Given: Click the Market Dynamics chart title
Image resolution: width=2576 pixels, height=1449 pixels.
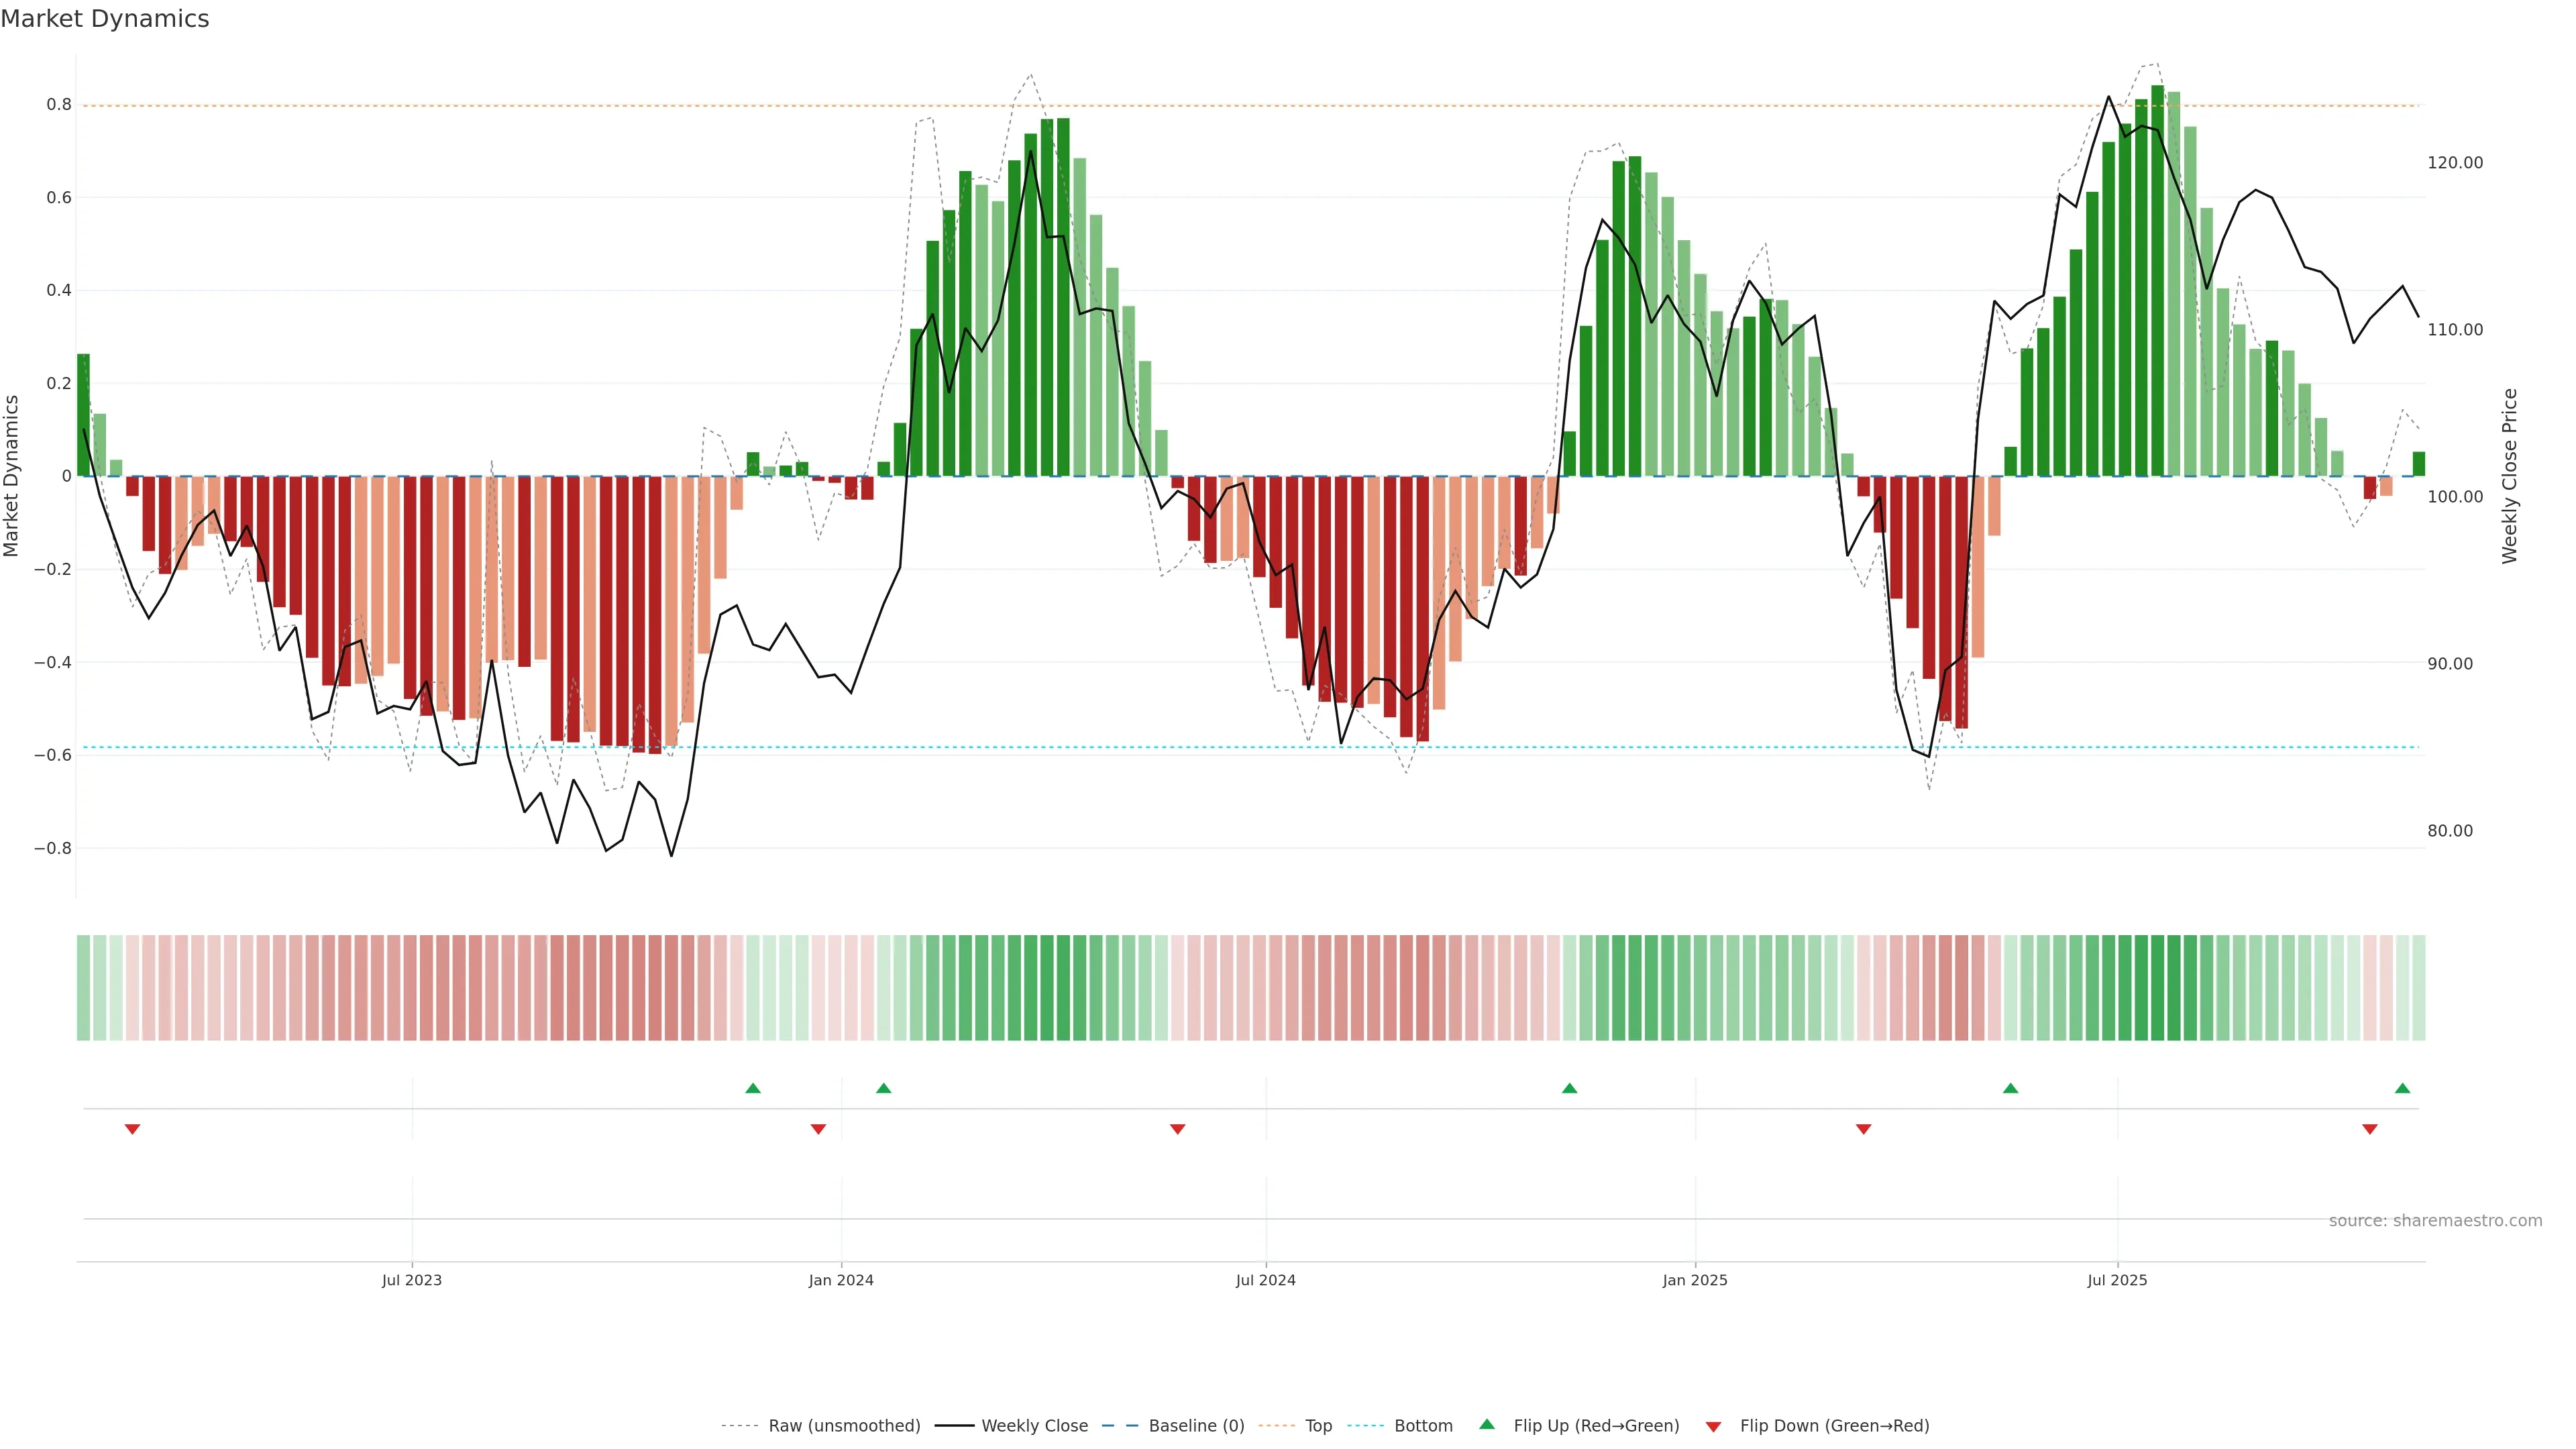Looking at the screenshot, I should click(x=105, y=19).
